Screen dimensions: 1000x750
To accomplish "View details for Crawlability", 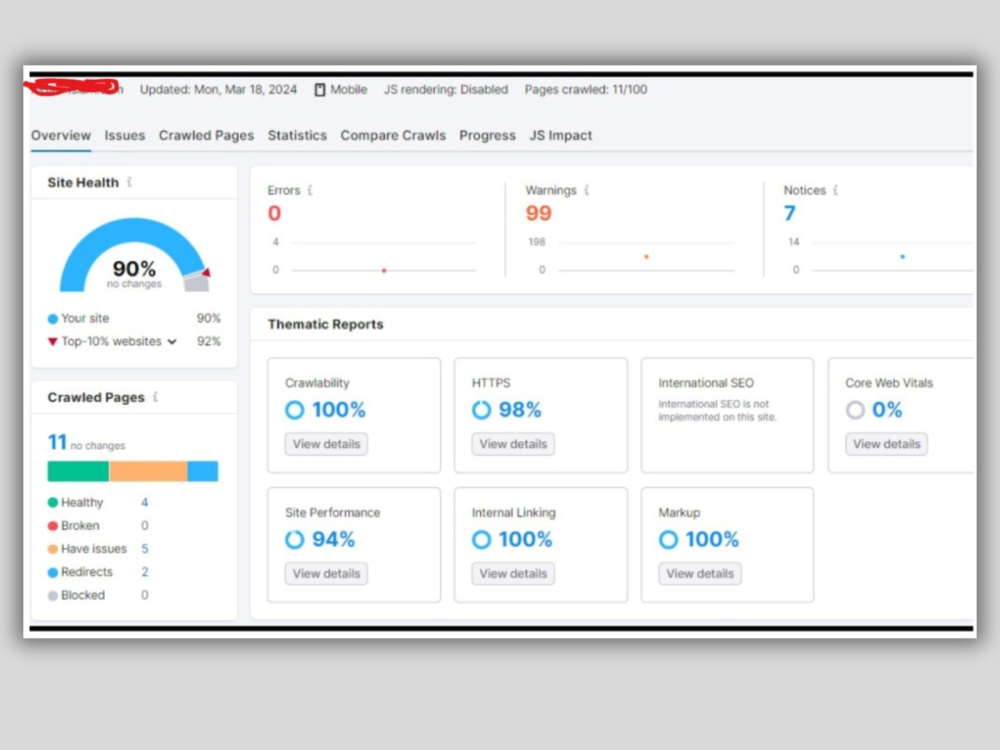I will click(326, 444).
